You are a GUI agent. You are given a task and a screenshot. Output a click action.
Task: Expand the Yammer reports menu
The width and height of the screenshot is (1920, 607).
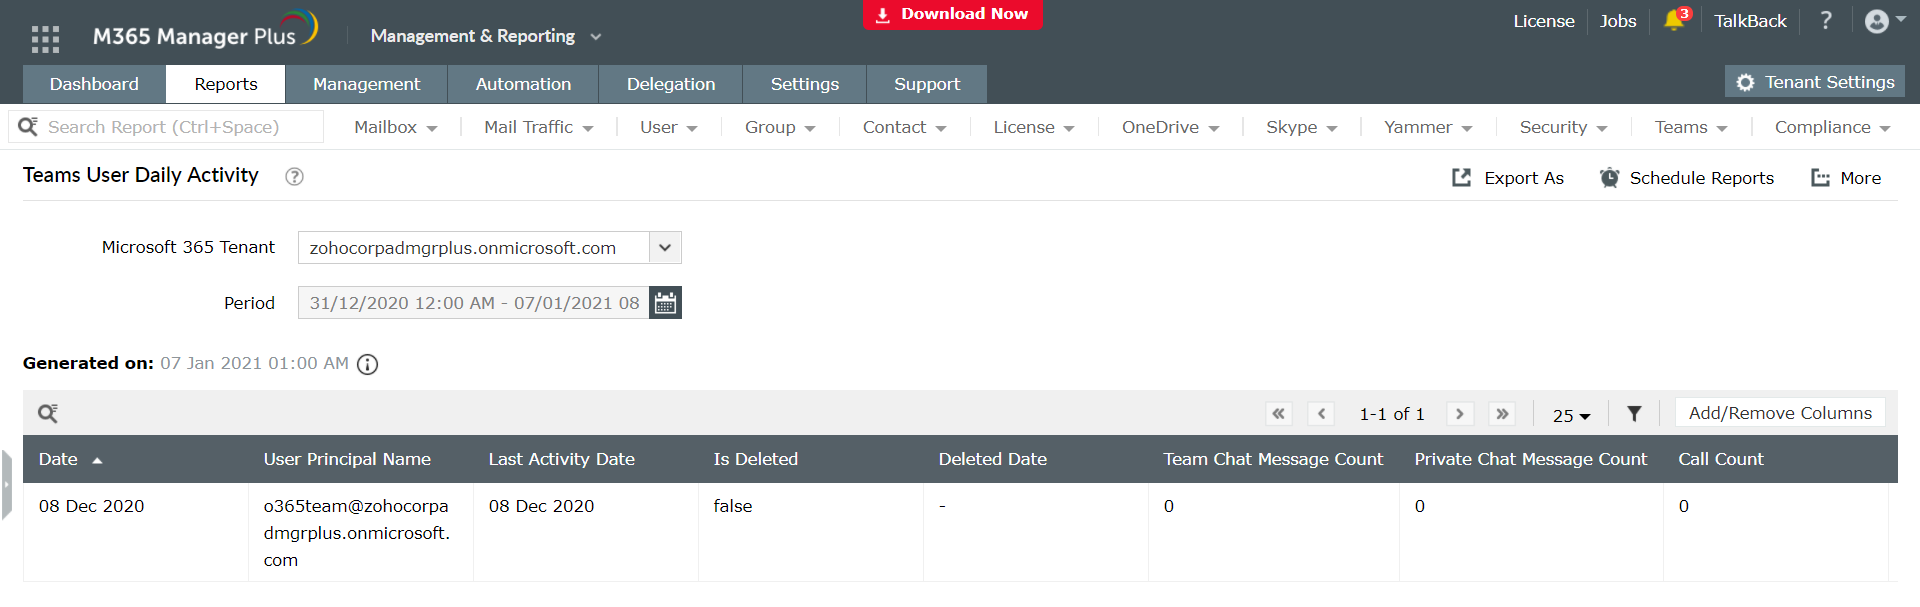coord(1428,127)
